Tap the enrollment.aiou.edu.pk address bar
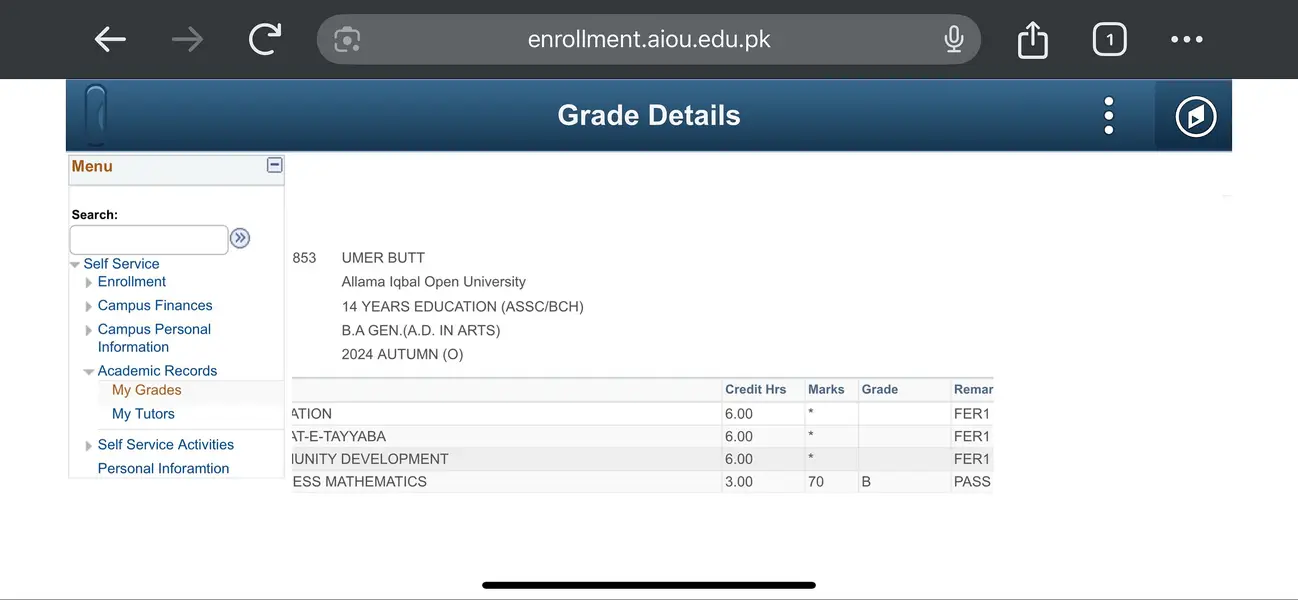Image resolution: width=1298 pixels, height=600 pixels. point(649,40)
